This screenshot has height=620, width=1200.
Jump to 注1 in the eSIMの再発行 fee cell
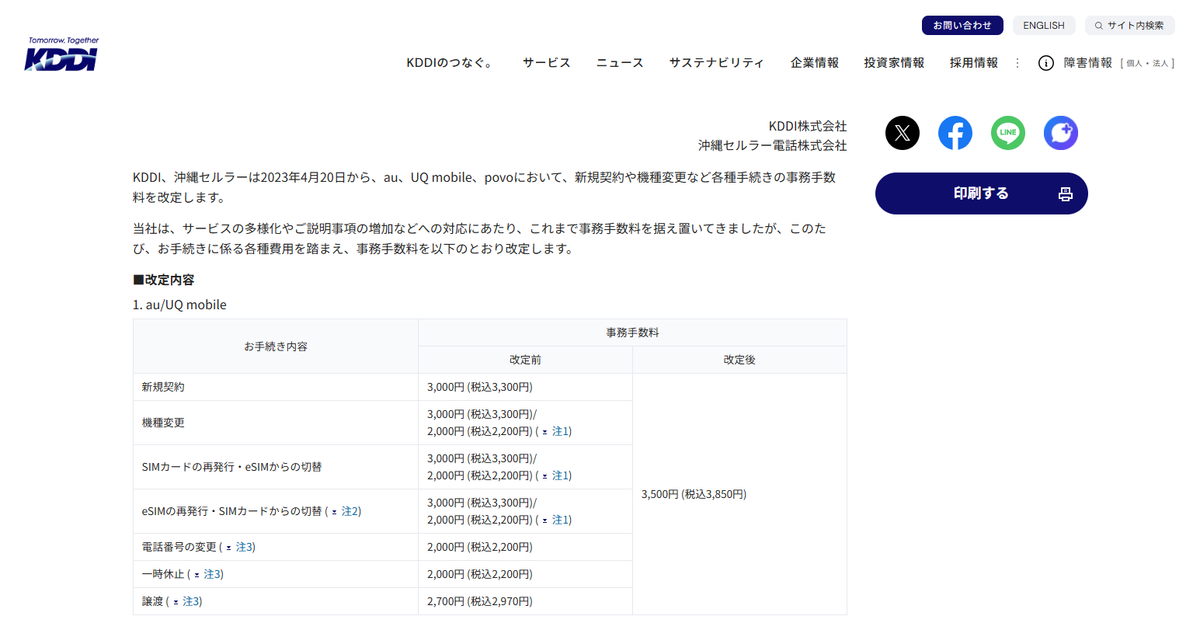(556, 519)
